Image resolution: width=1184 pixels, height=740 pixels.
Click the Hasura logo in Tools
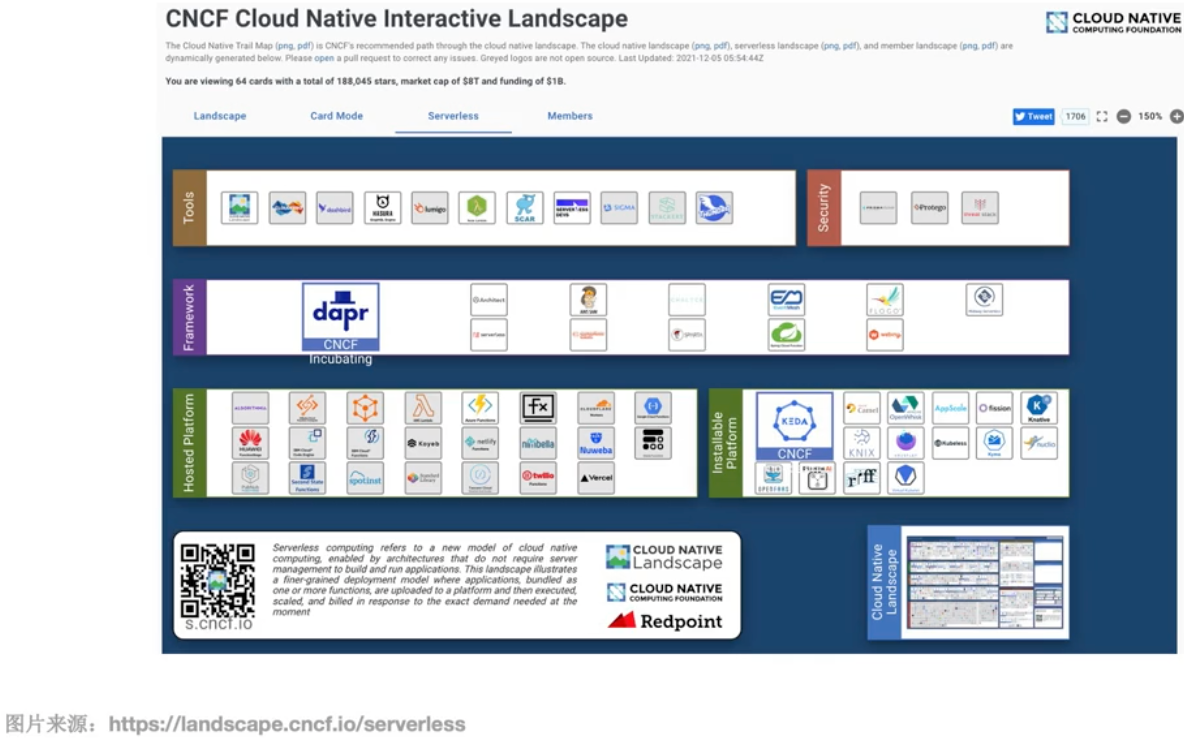coord(383,208)
